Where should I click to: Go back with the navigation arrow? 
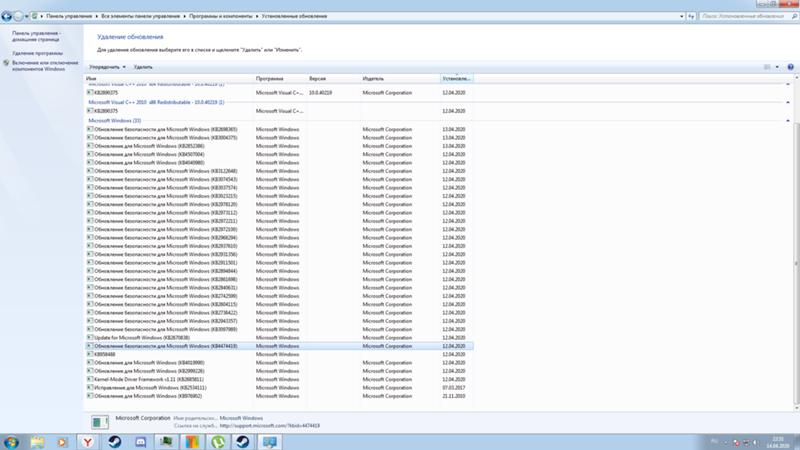tap(6, 16)
